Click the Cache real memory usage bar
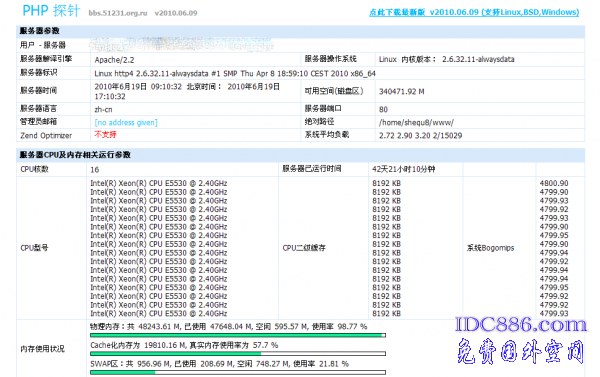The image size is (600, 377). click(x=238, y=354)
